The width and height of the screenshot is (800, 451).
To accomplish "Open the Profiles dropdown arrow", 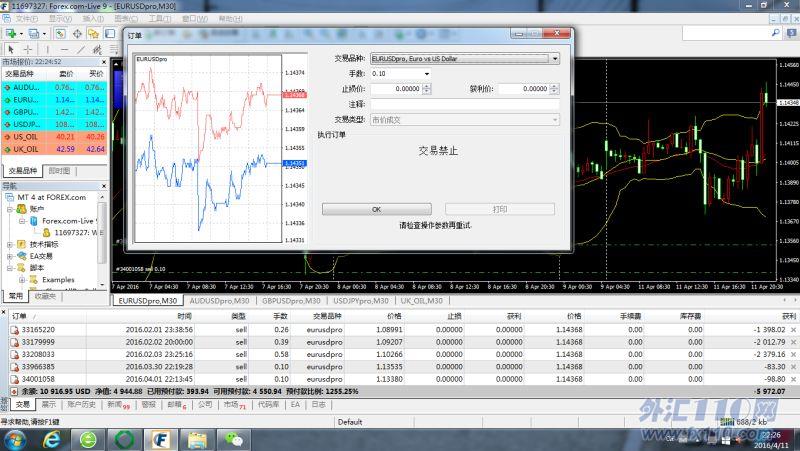I will (x=44, y=34).
